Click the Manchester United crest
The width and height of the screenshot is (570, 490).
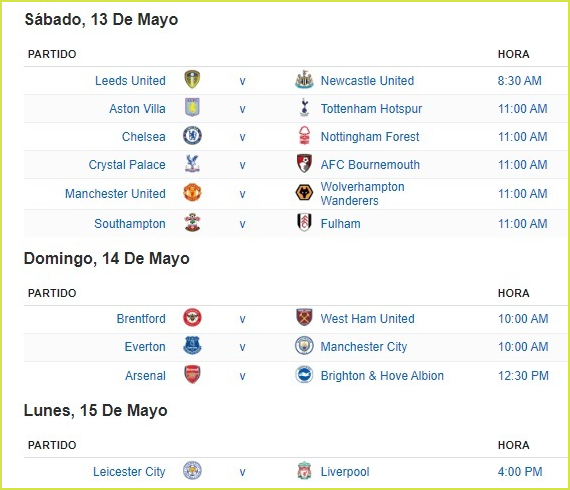192,193
